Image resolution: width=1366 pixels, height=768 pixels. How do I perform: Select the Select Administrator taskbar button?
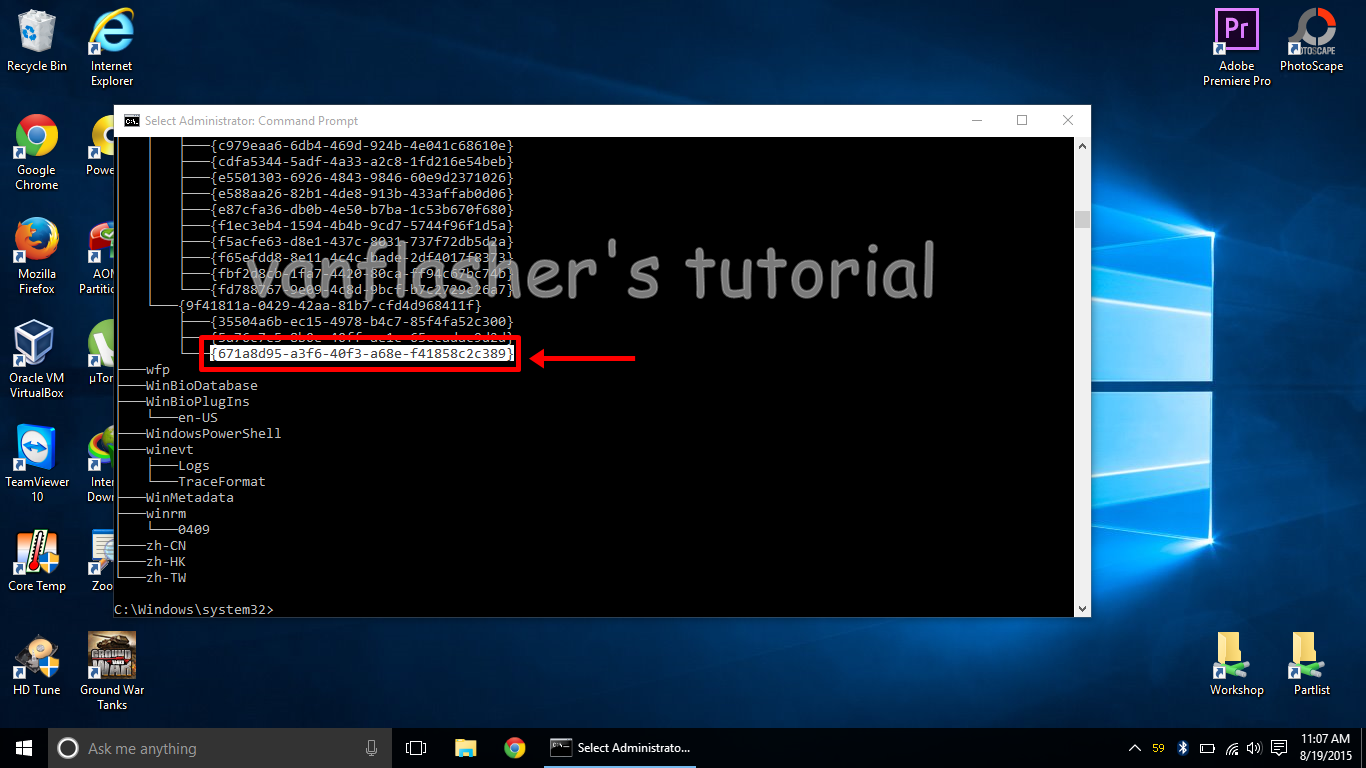620,747
